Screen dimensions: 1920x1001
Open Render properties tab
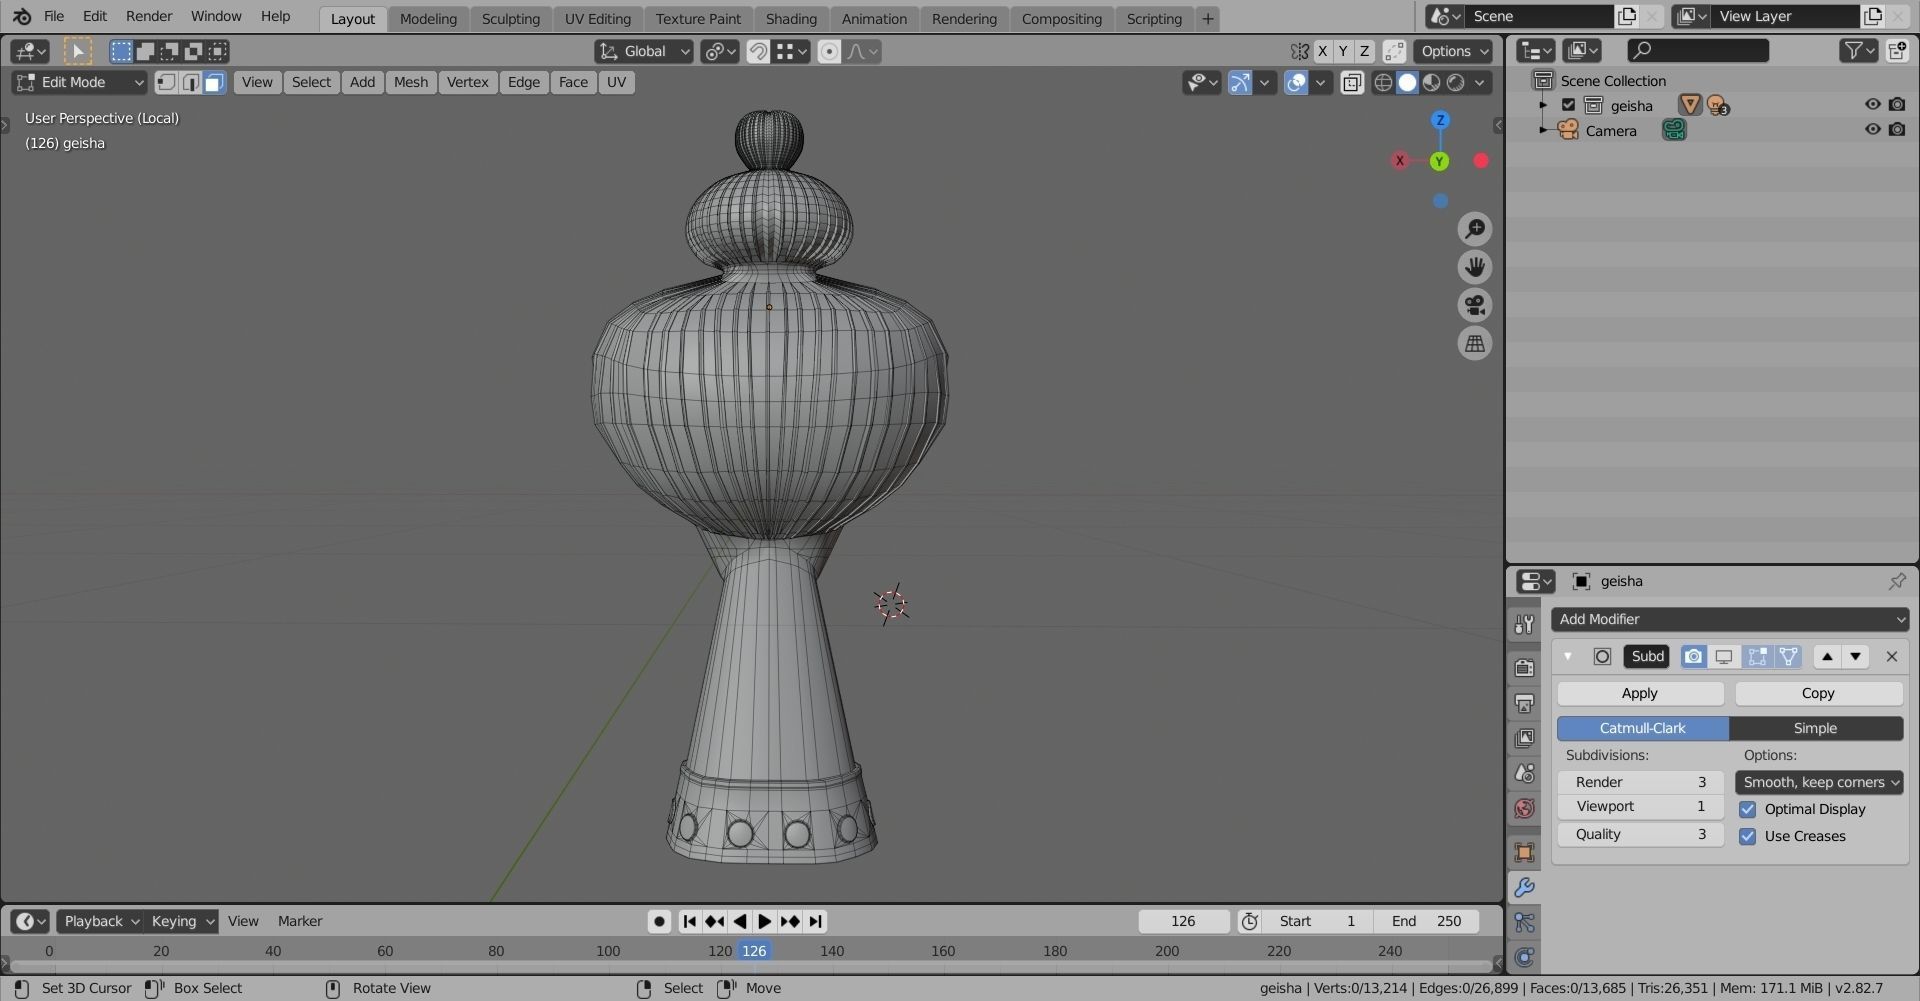click(1524, 667)
